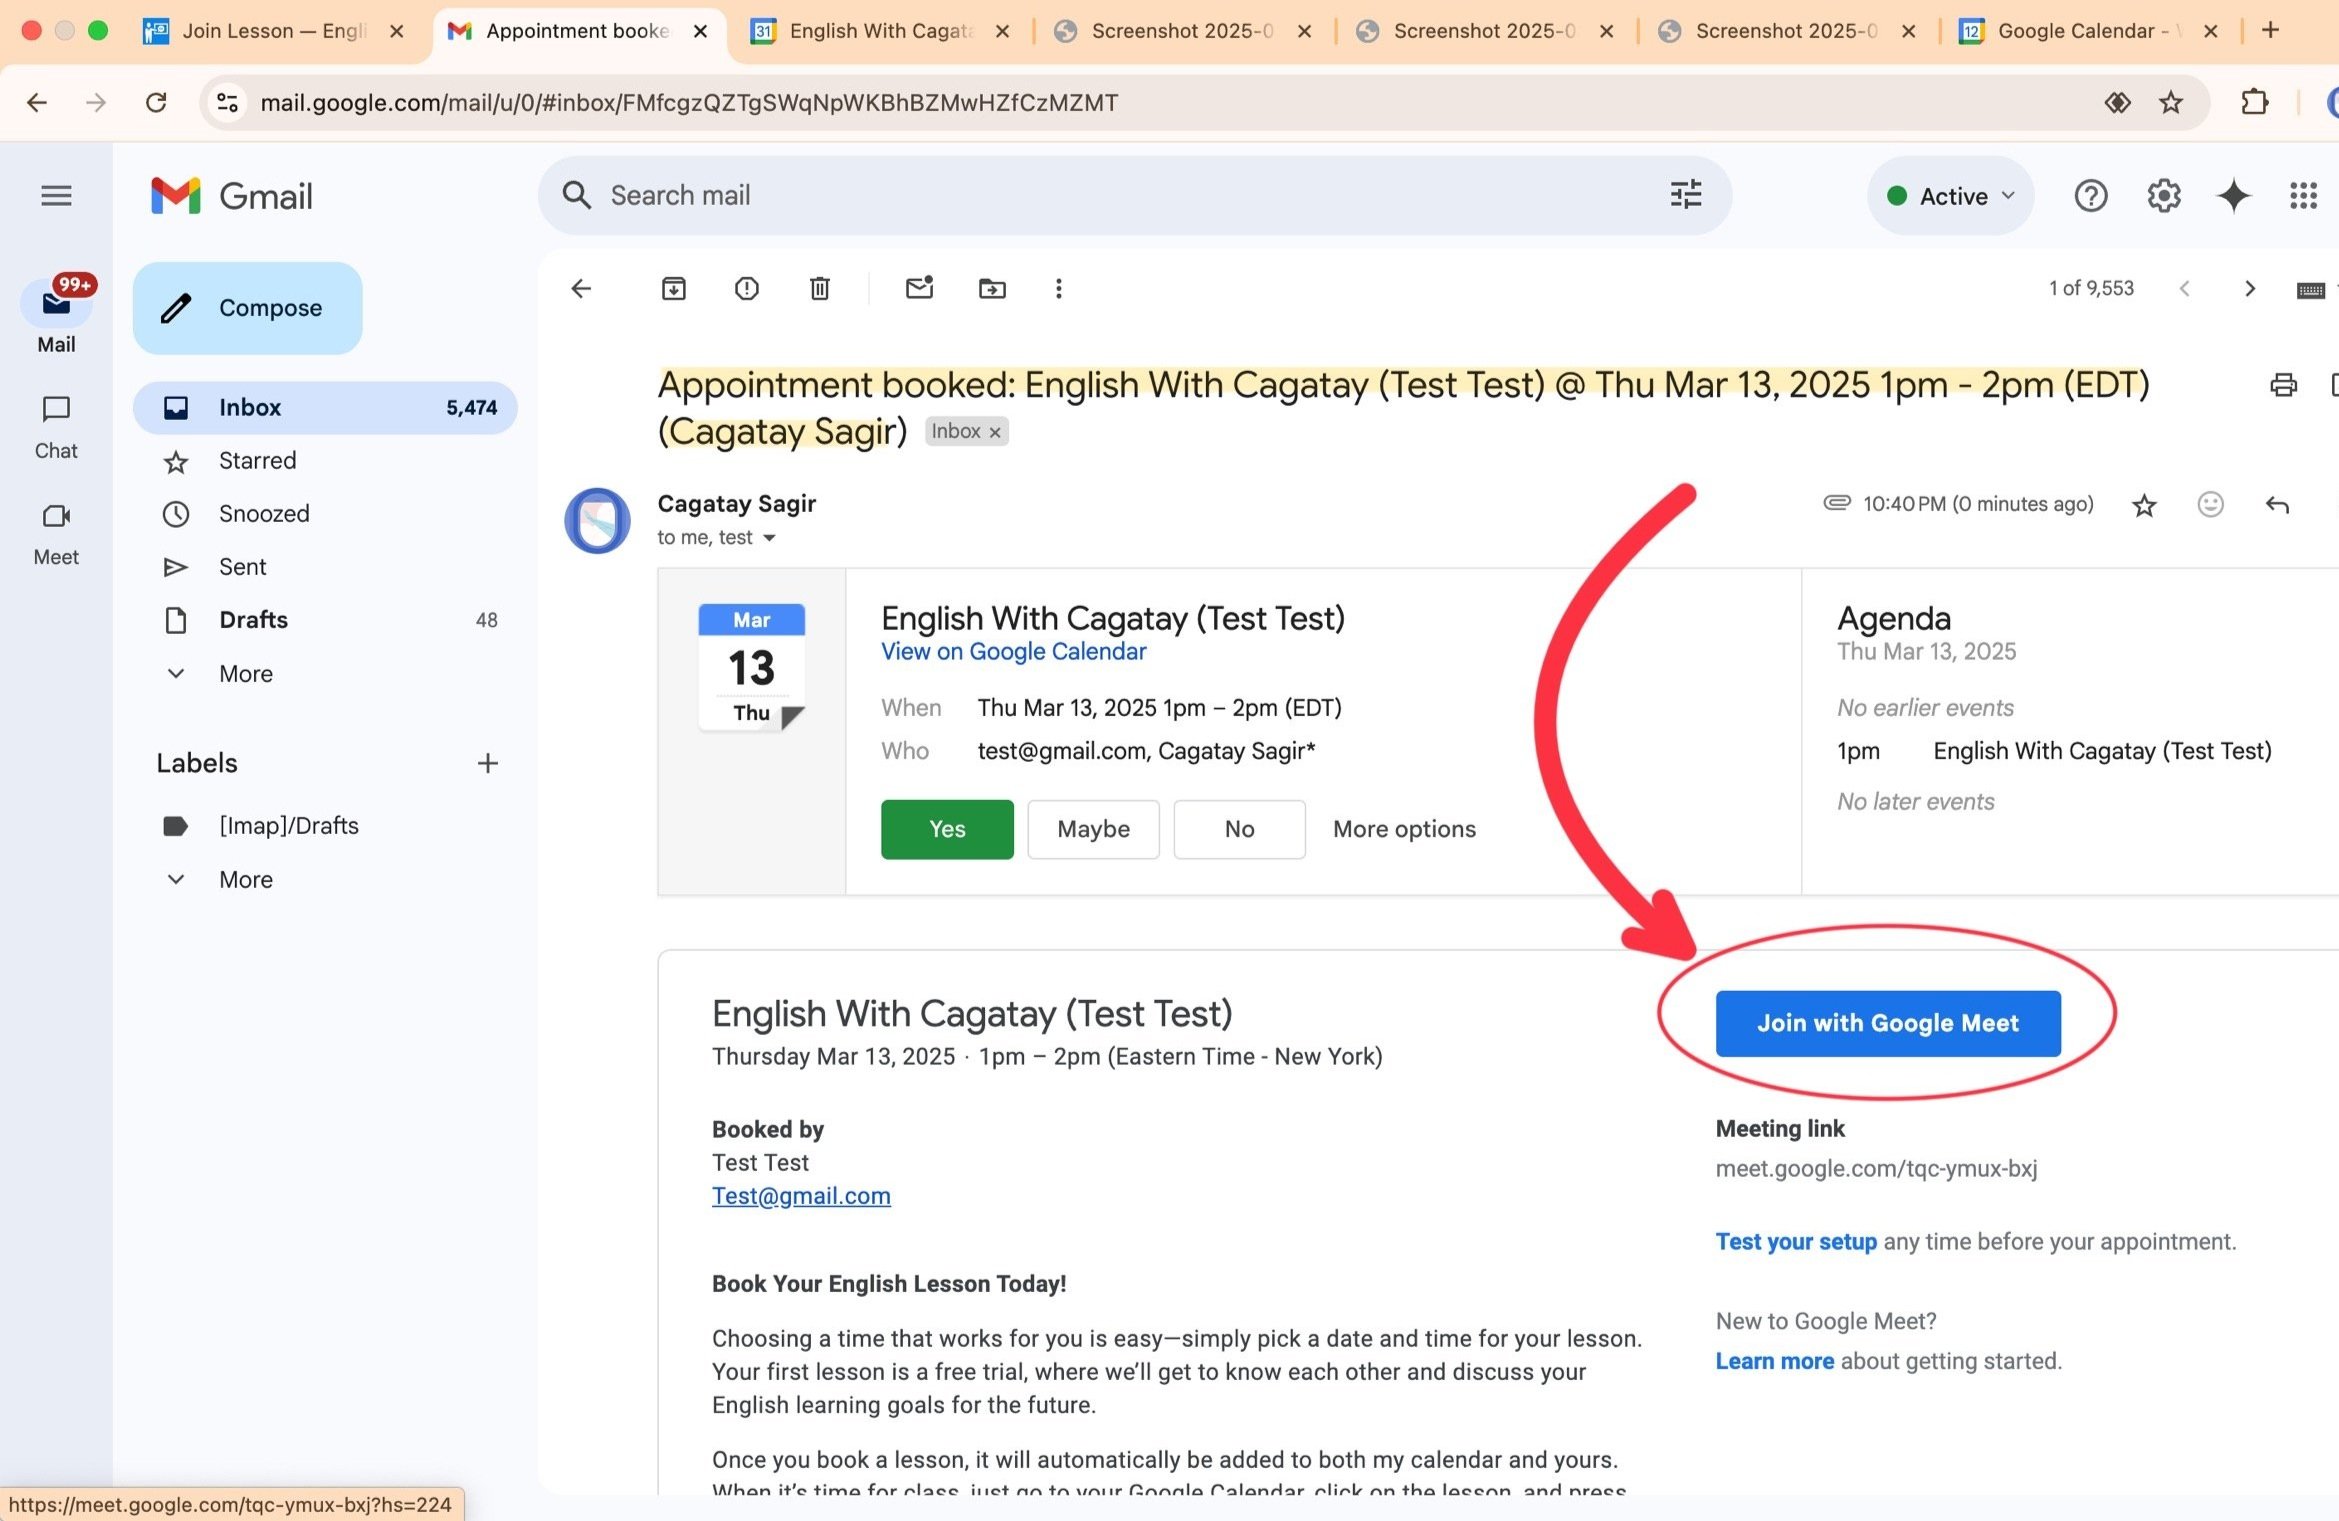Image resolution: width=2339 pixels, height=1521 pixels.
Task: RSVP No to the appointment
Action: (1239, 829)
